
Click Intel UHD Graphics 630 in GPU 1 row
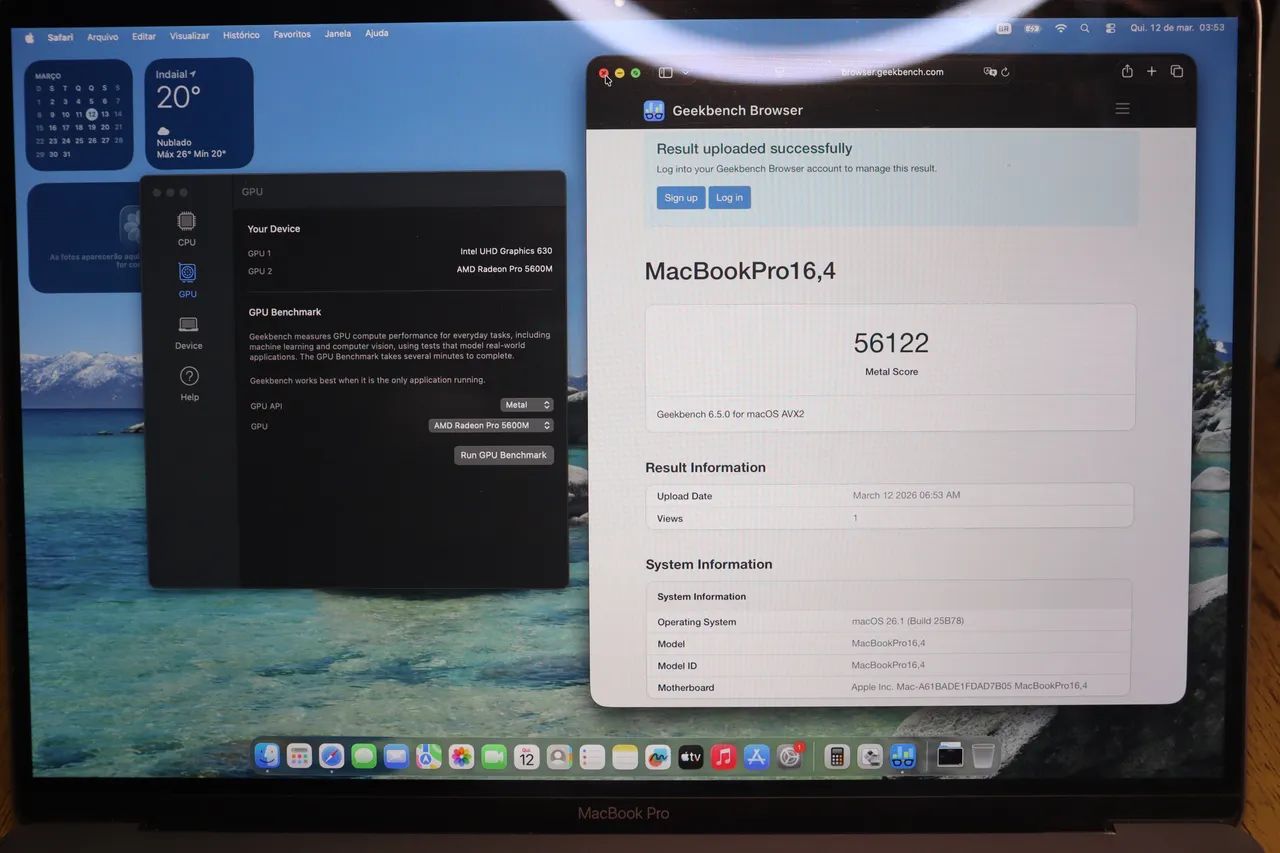tap(506, 251)
